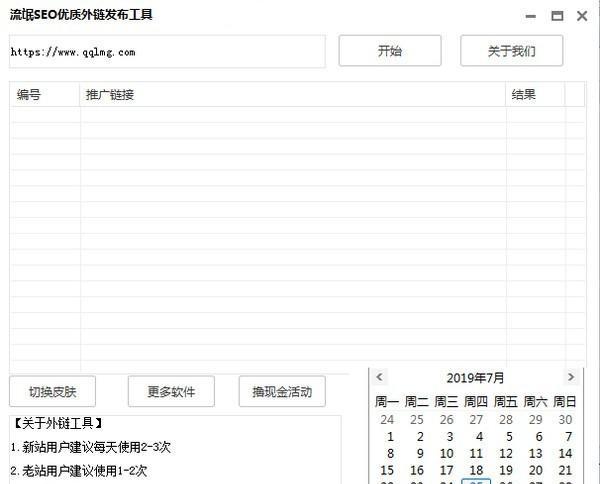600x484 pixels.
Task: Select July 7 in the calendar
Action: pos(569,437)
